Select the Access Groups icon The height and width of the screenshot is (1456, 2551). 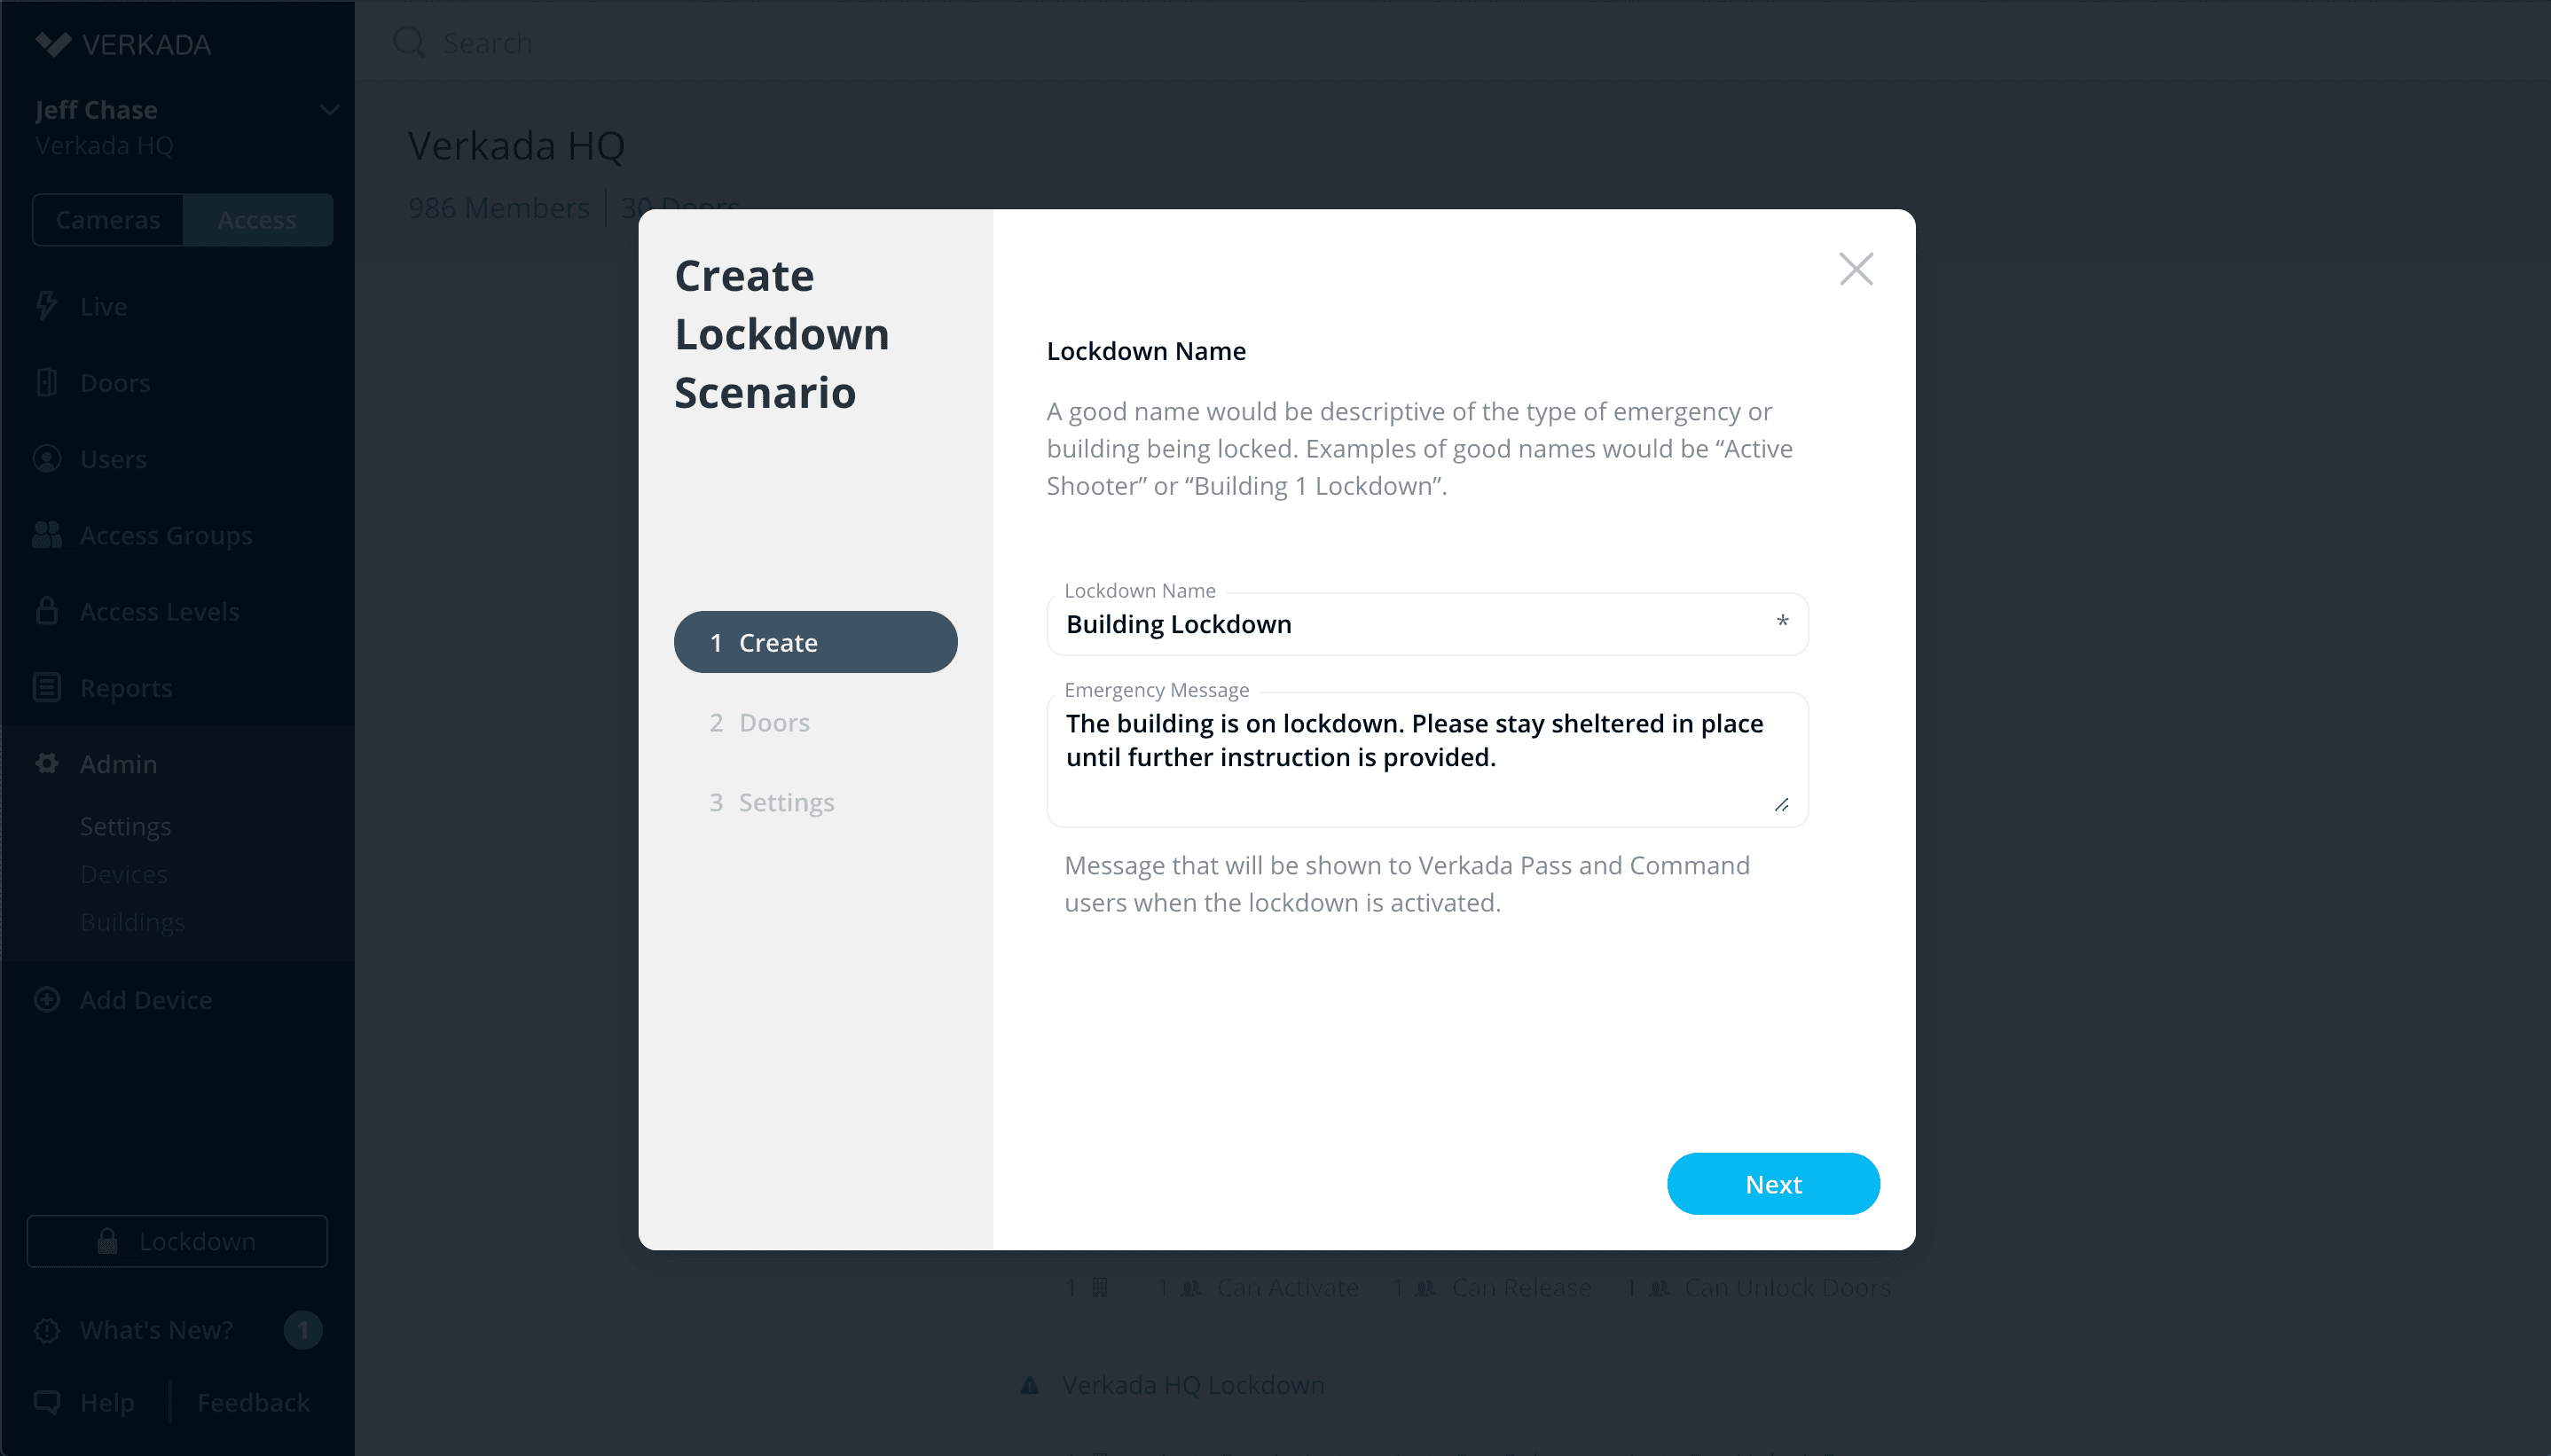coord(47,535)
